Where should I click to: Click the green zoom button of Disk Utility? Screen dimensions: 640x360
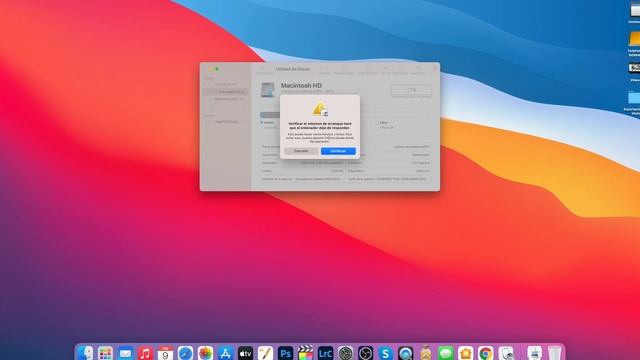click(217, 69)
